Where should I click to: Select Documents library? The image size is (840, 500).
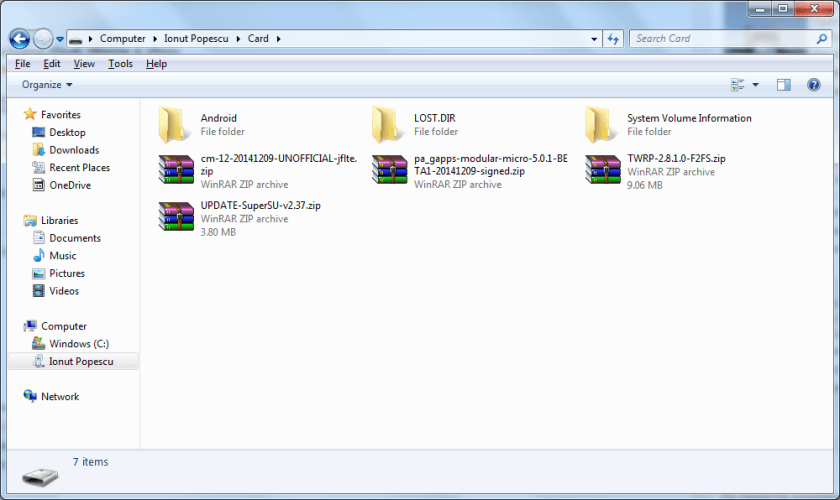pos(75,238)
